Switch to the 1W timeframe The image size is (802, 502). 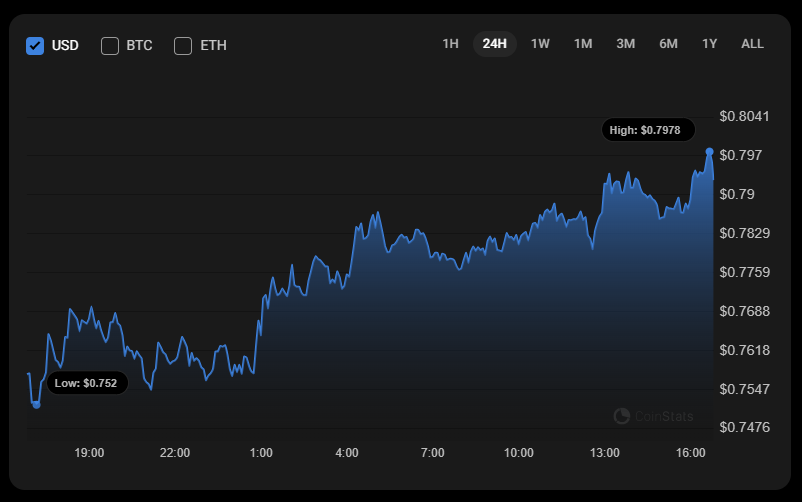tap(540, 44)
